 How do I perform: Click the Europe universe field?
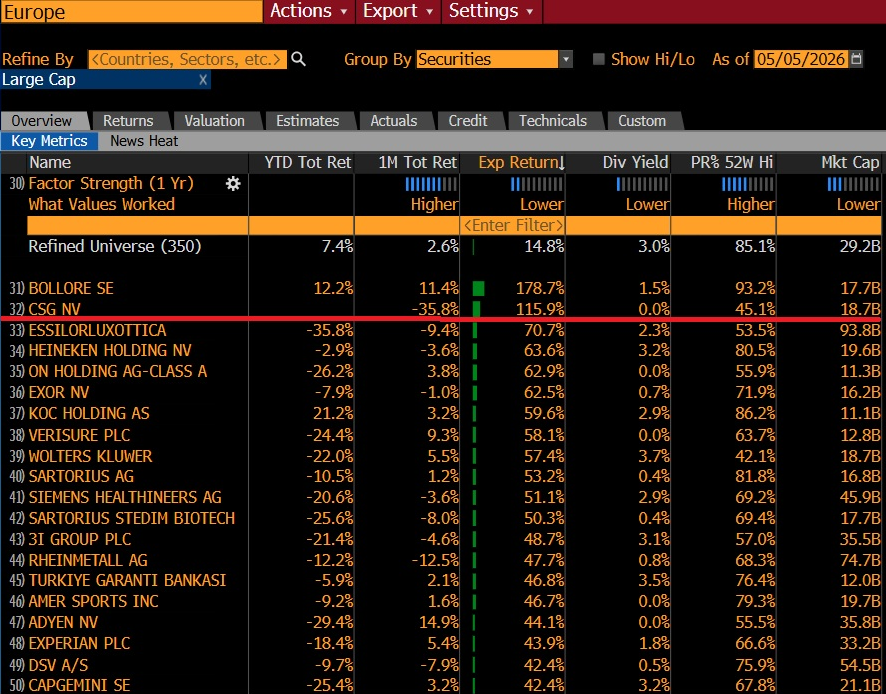[132, 12]
